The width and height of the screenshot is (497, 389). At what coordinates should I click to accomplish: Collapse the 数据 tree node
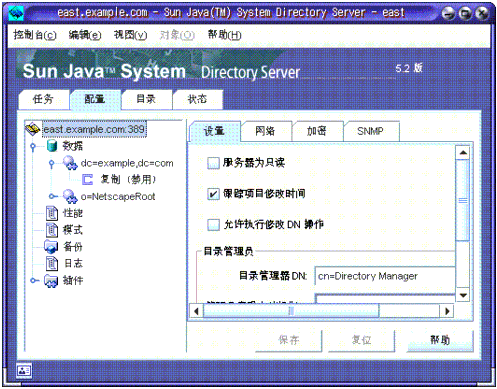[33, 146]
